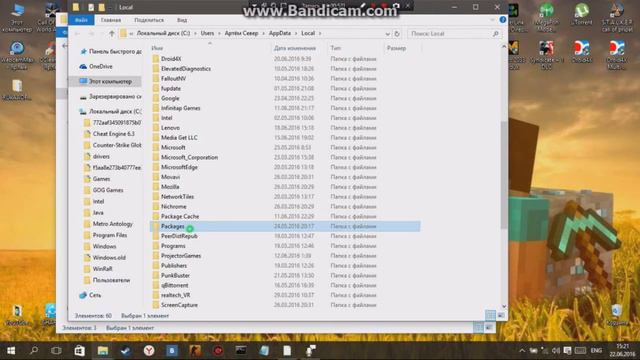Sort by the Размер column header

(396, 48)
